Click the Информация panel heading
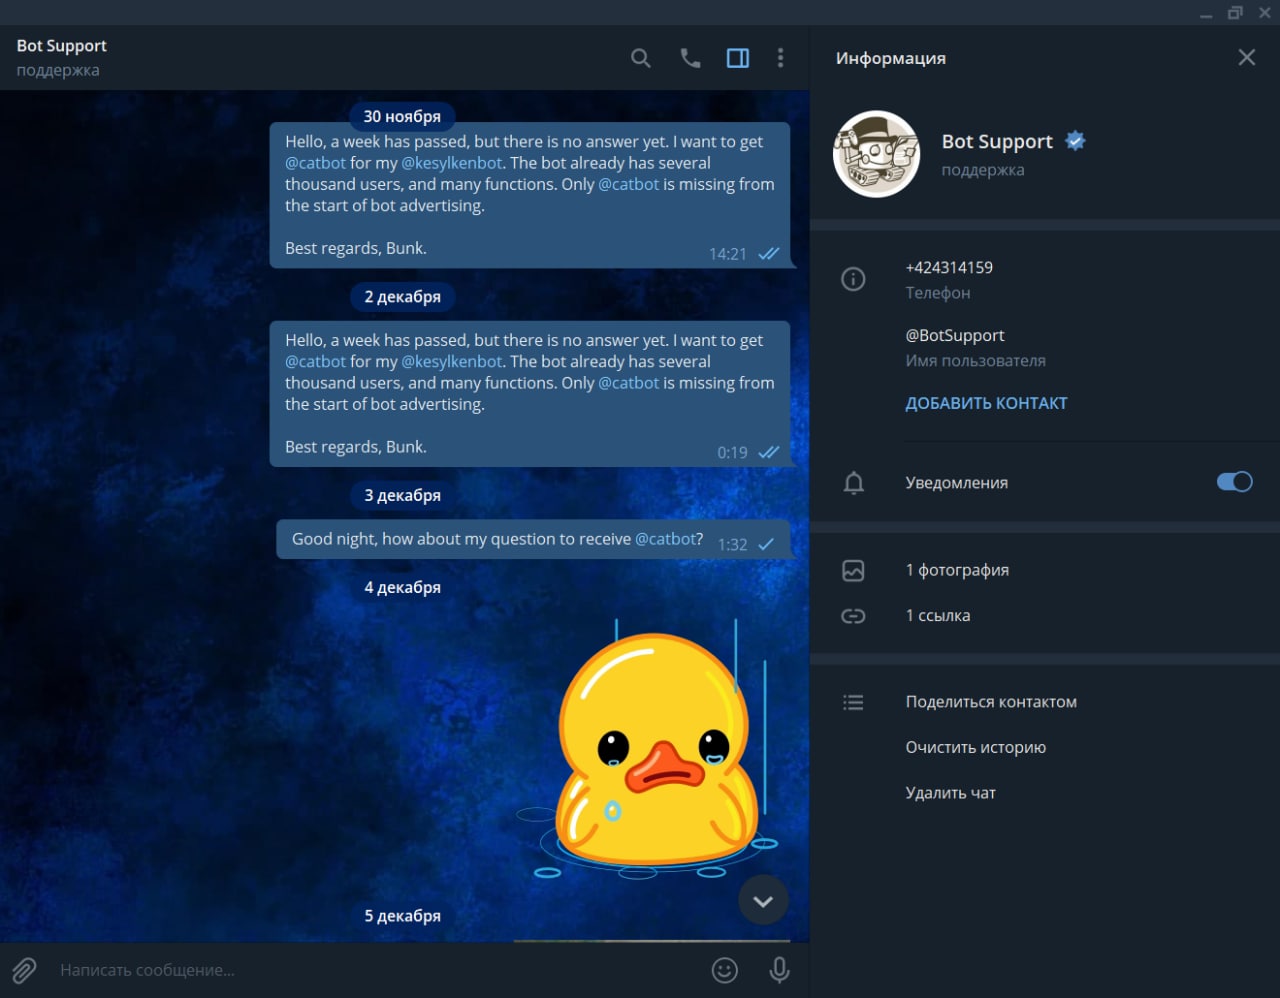The width and height of the screenshot is (1280, 998). coord(891,58)
